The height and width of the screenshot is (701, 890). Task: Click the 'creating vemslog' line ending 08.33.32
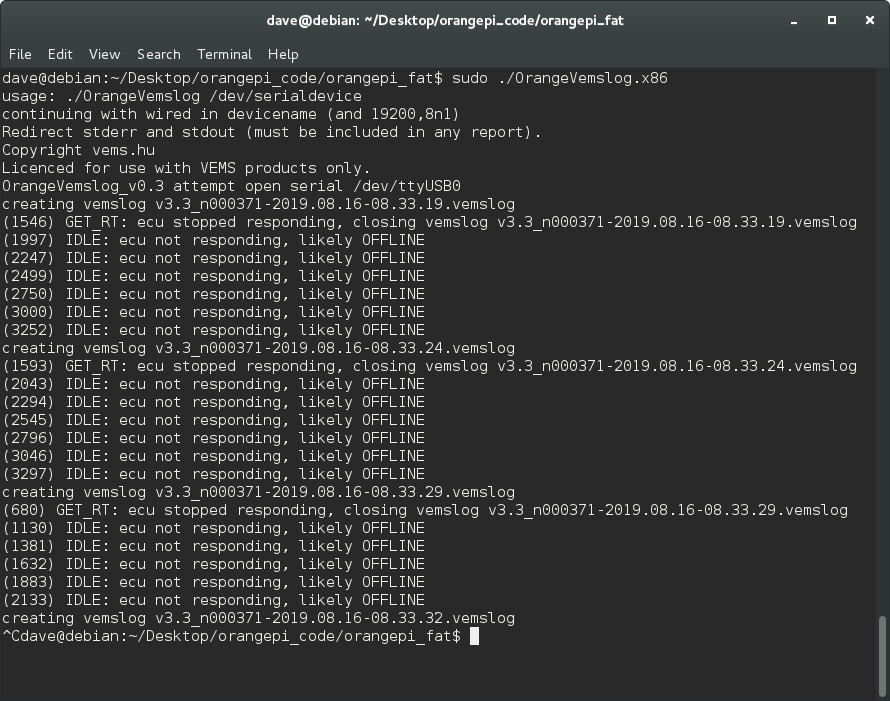tap(258, 619)
